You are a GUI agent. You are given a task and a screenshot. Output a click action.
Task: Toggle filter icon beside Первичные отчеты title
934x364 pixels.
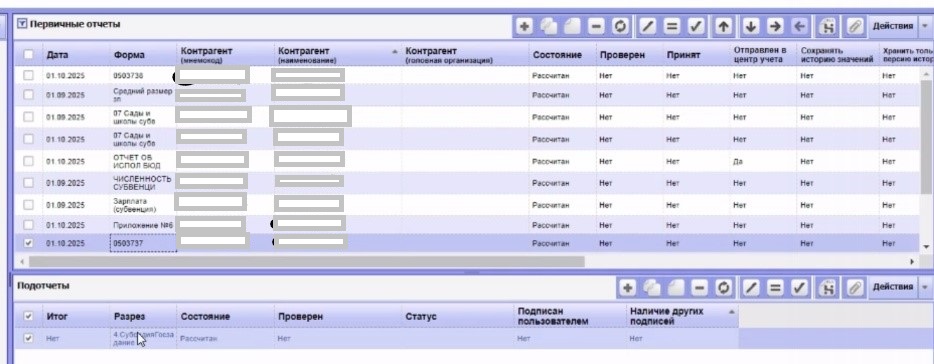[x=22, y=24]
